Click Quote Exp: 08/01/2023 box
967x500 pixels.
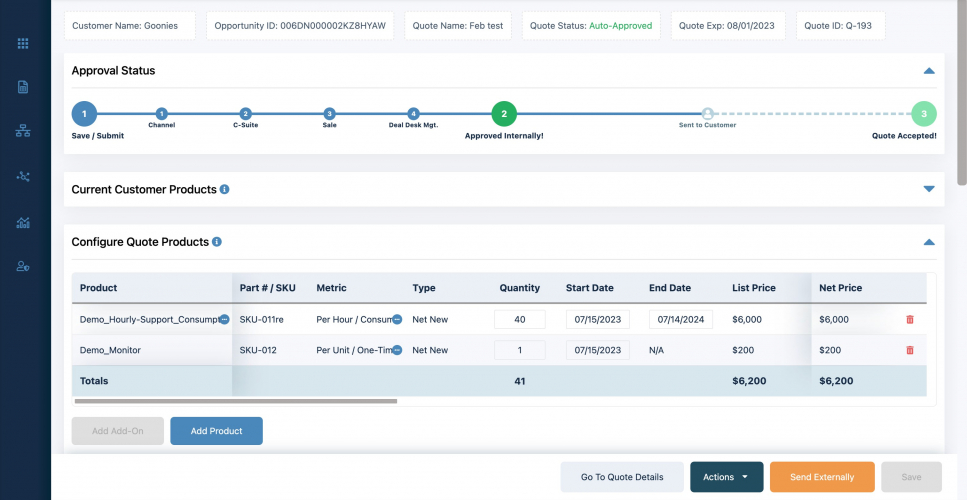click(728, 26)
